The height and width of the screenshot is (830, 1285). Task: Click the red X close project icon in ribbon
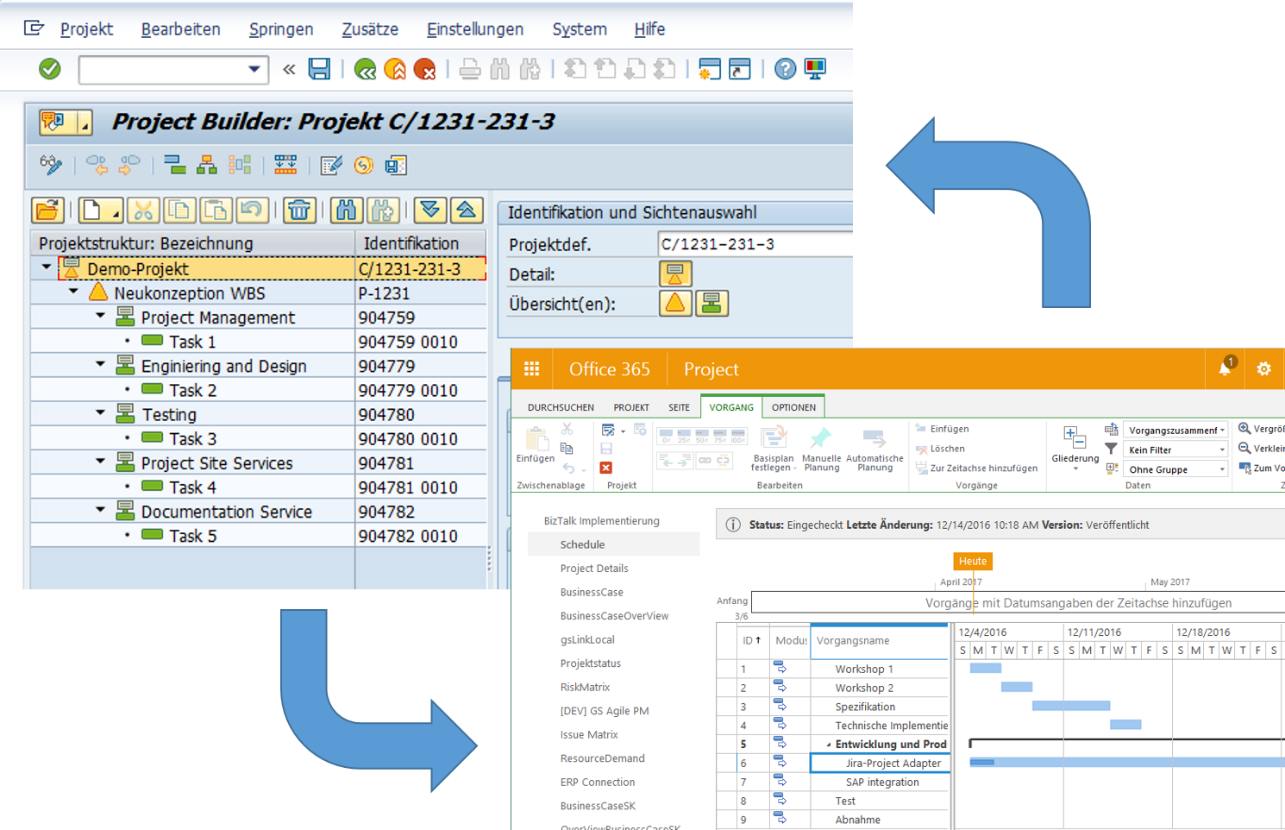coord(607,468)
